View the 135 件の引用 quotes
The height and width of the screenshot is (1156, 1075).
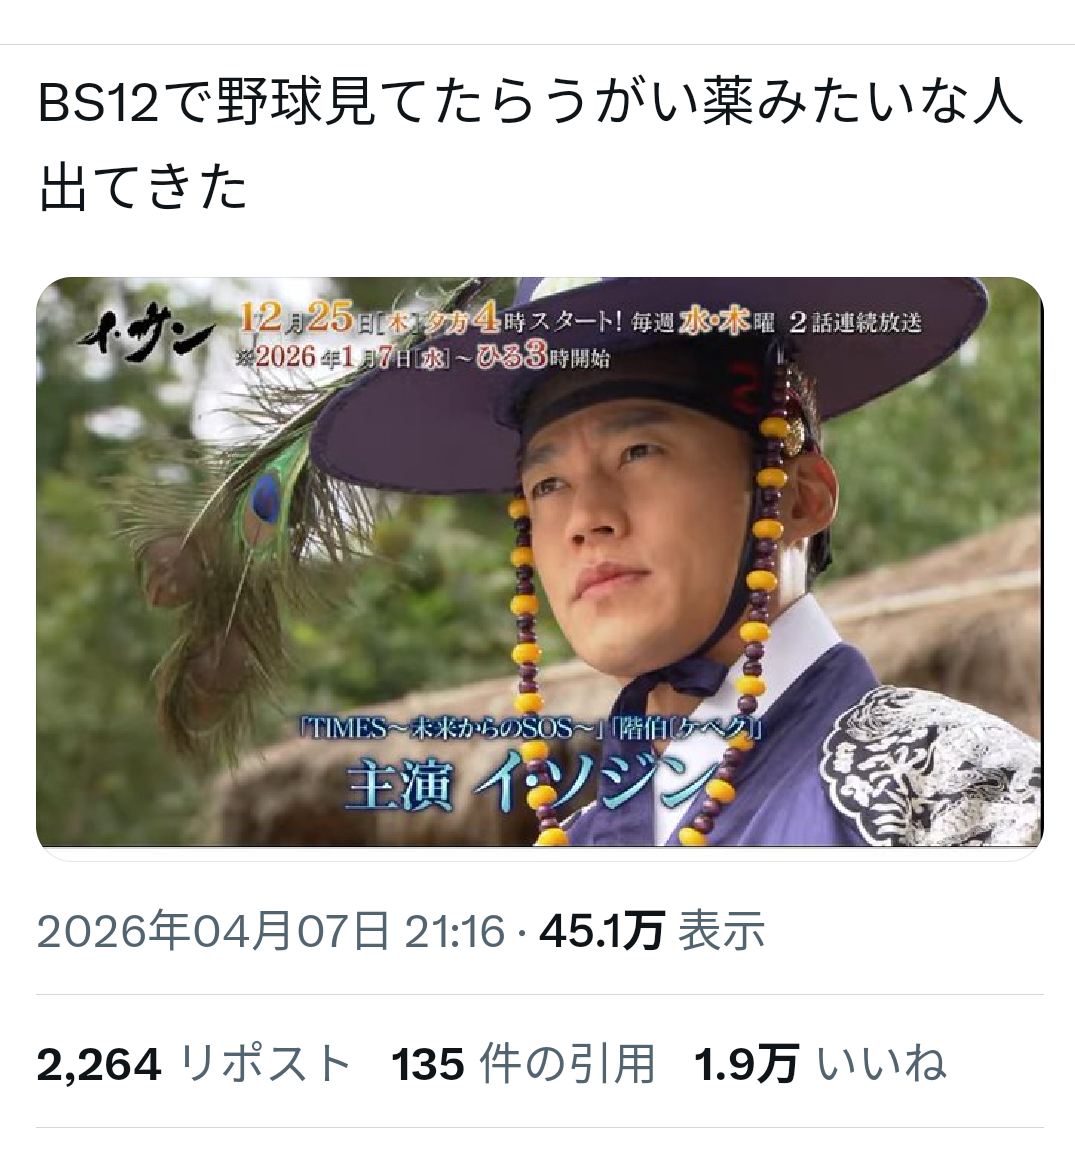click(523, 1064)
